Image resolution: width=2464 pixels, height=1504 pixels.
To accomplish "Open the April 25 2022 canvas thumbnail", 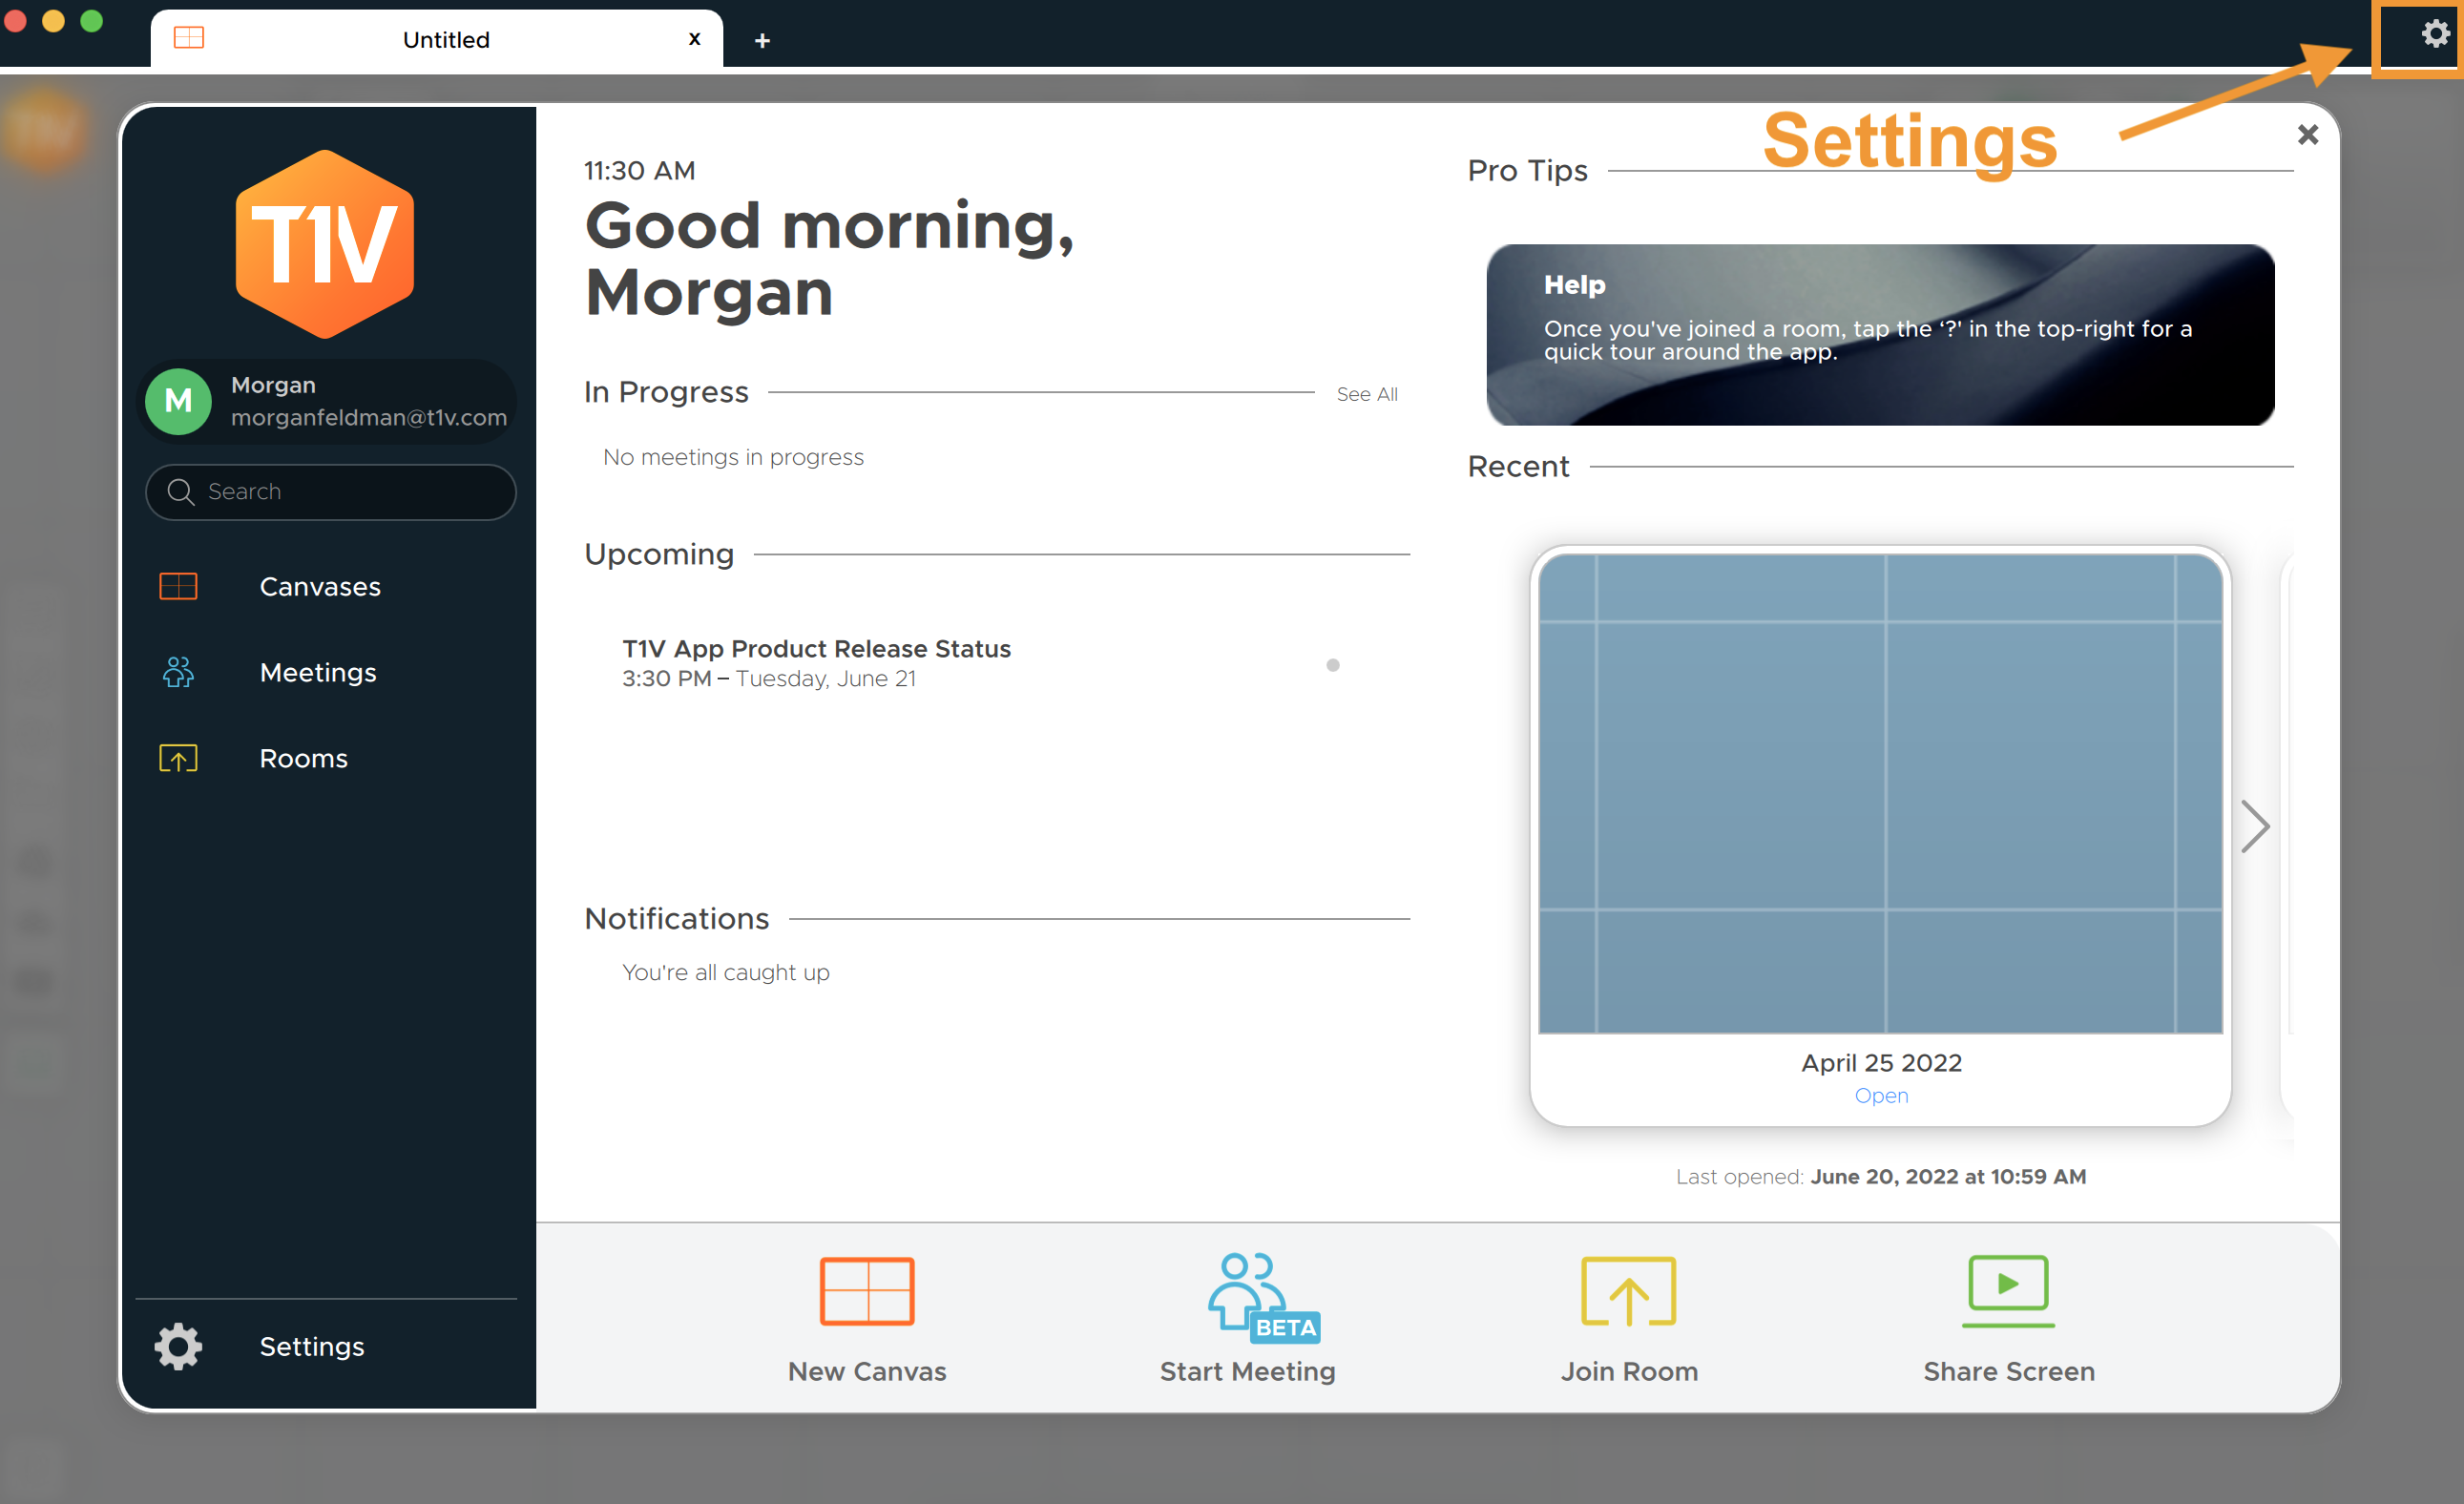I will pyautogui.click(x=1880, y=794).
